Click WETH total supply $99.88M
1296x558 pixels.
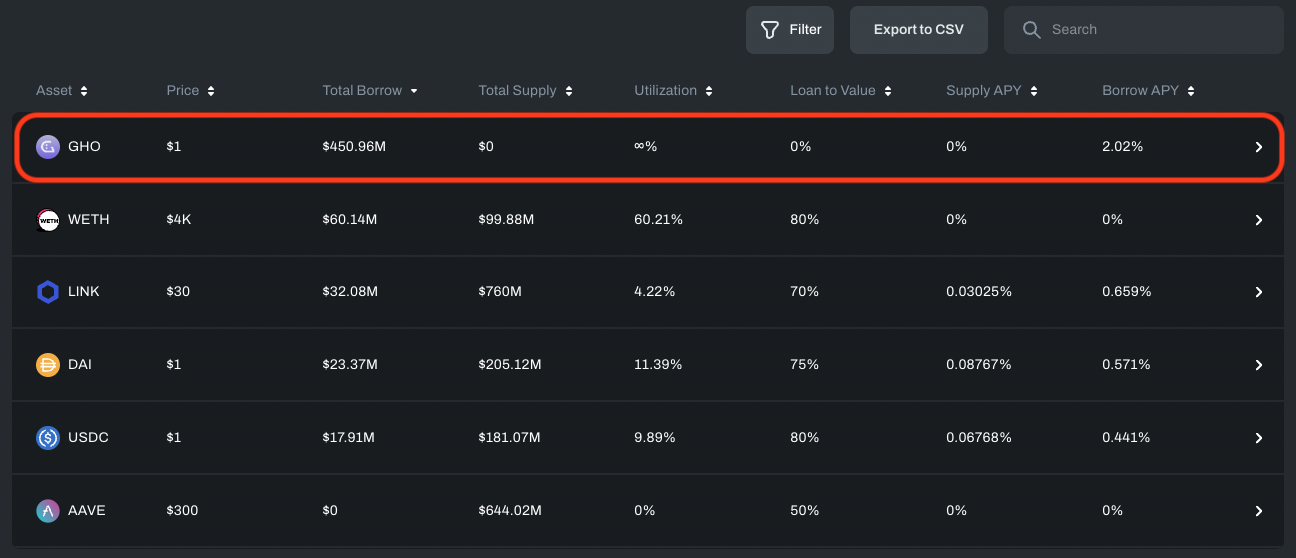click(506, 220)
